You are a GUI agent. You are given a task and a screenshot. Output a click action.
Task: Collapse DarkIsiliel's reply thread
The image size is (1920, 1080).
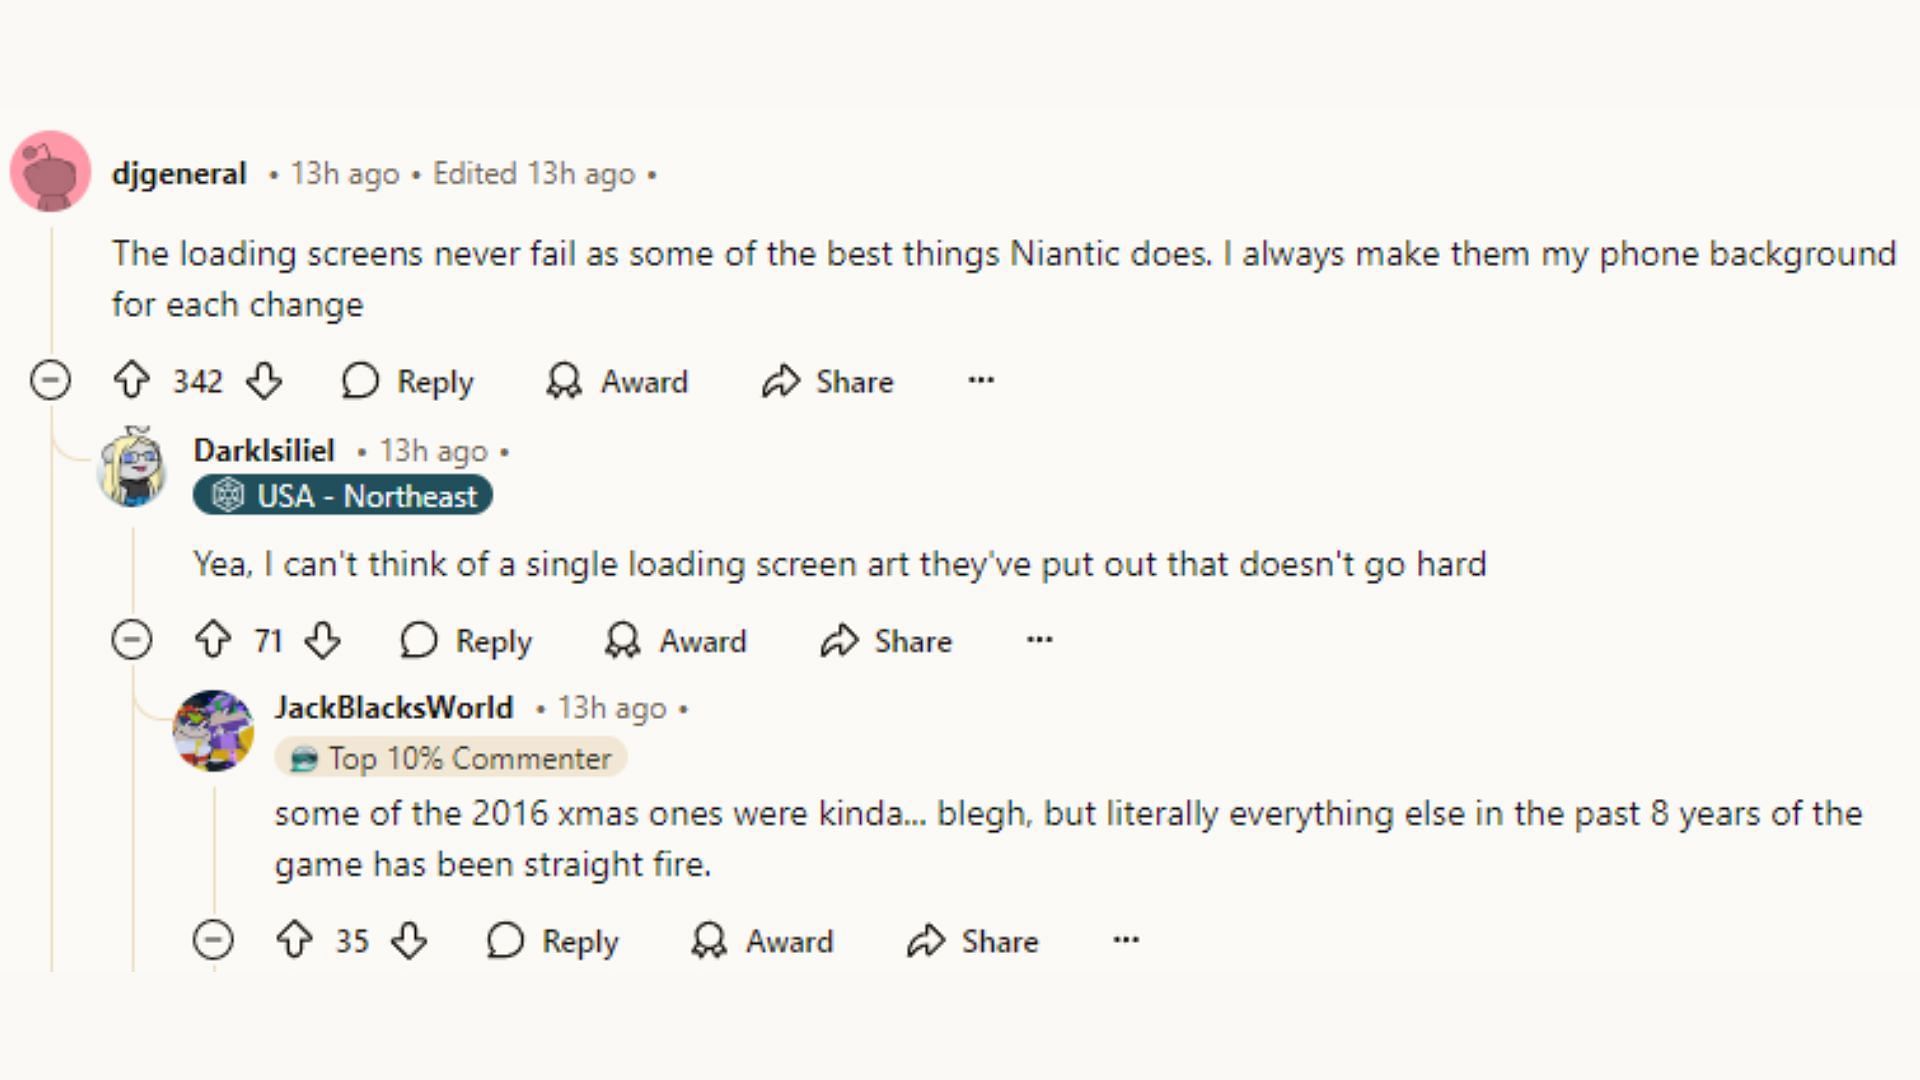pyautogui.click(x=131, y=642)
